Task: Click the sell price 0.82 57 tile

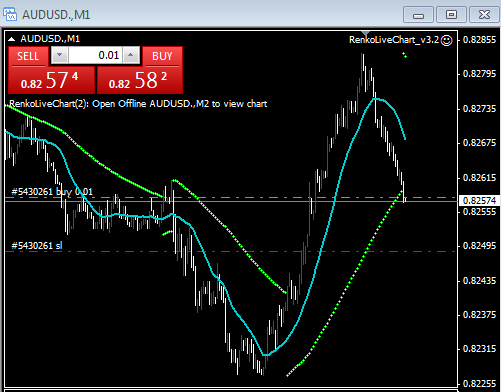Action: [x=52, y=80]
